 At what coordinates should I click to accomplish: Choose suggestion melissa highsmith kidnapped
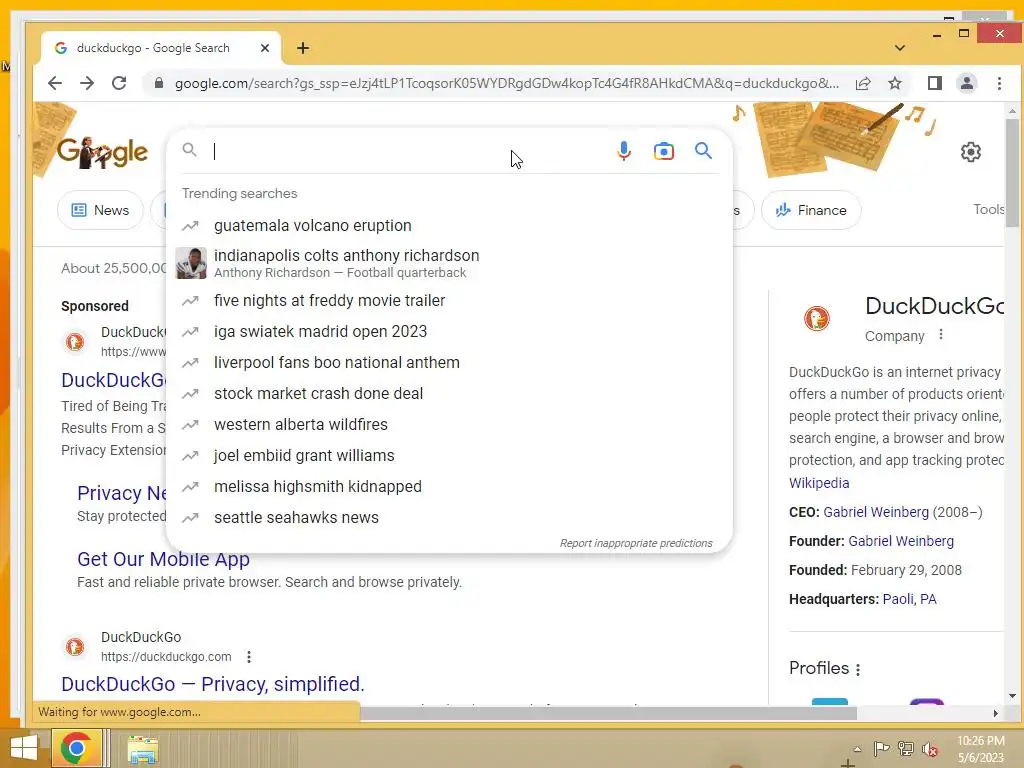(x=449, y=487)
